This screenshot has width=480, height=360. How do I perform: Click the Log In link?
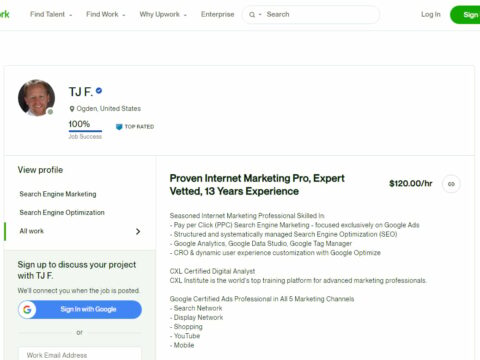(x=431, y=14)
